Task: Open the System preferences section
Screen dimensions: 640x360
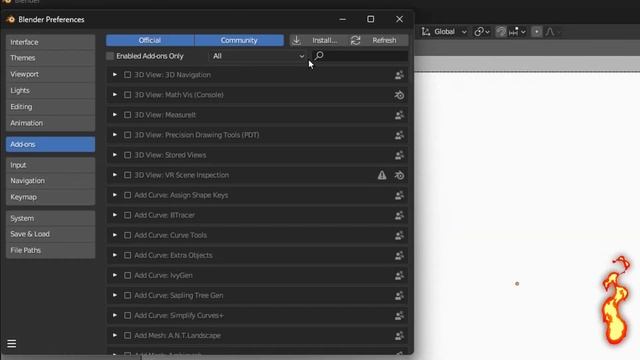Action: point(51,218)
